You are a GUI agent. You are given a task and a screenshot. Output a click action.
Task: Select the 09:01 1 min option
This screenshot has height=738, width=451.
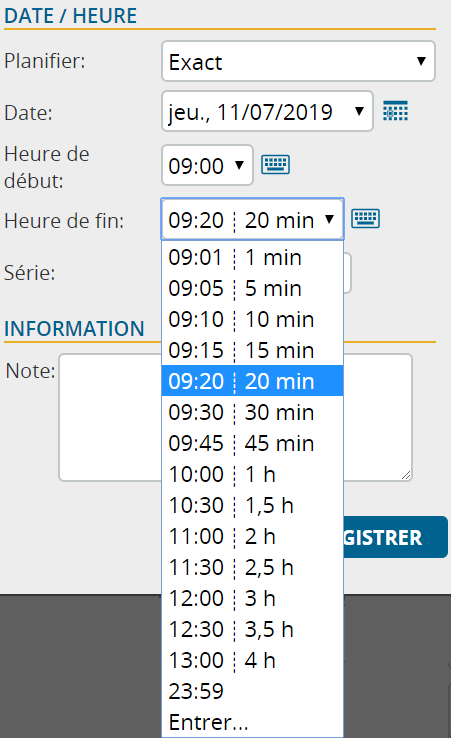(x=252, y=257)
